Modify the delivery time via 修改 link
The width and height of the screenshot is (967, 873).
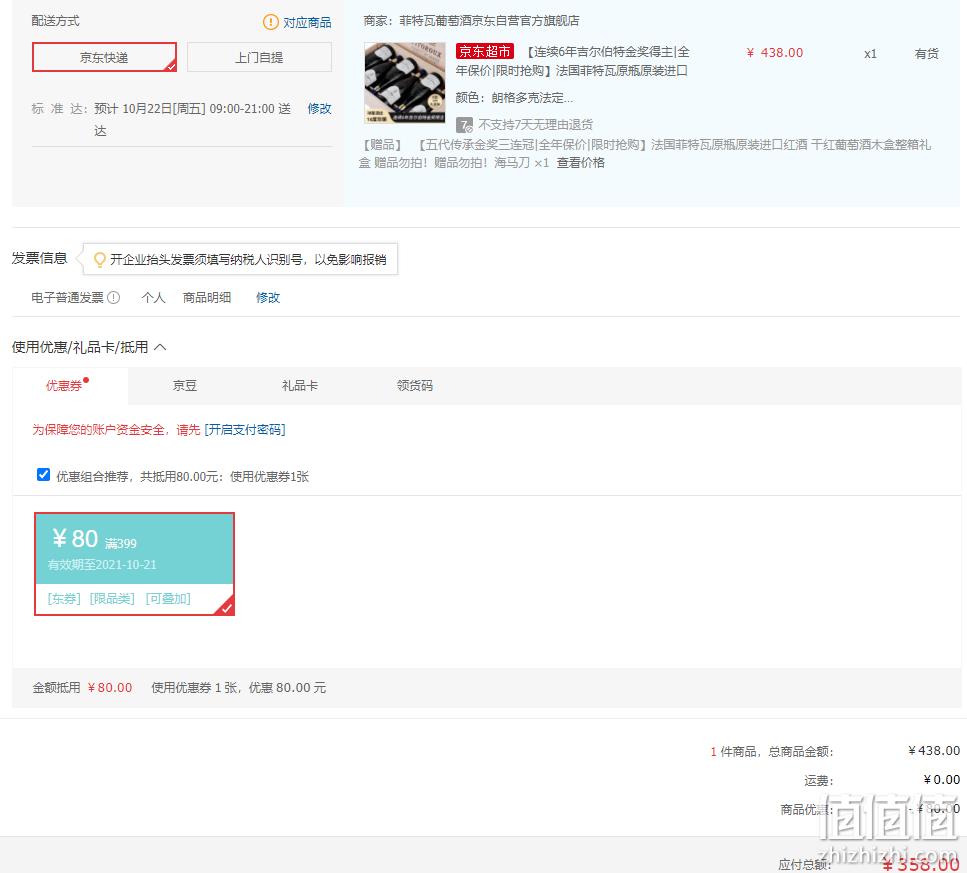point(319,109)
